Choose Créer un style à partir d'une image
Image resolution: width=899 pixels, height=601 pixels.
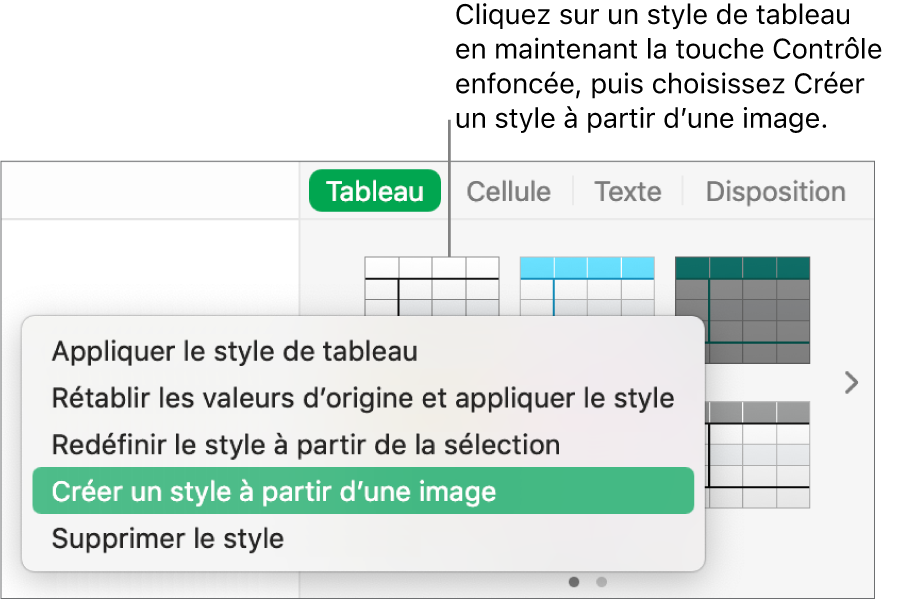(x=363, y=491)
